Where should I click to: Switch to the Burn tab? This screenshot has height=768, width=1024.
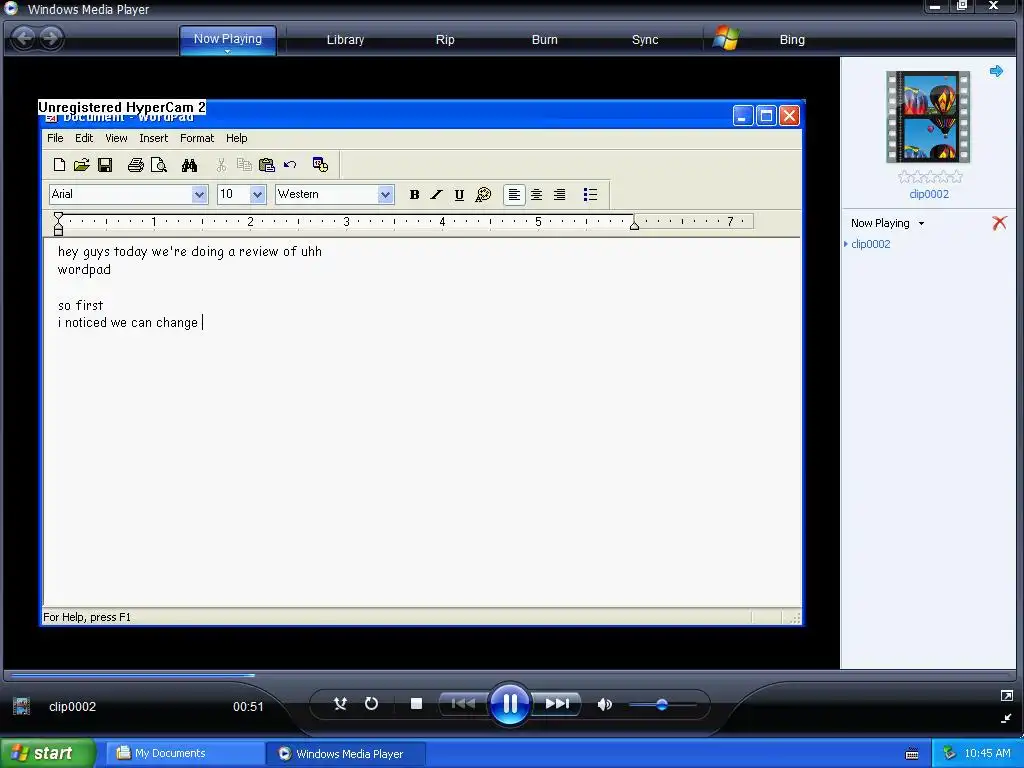click(x=545, y=40)
